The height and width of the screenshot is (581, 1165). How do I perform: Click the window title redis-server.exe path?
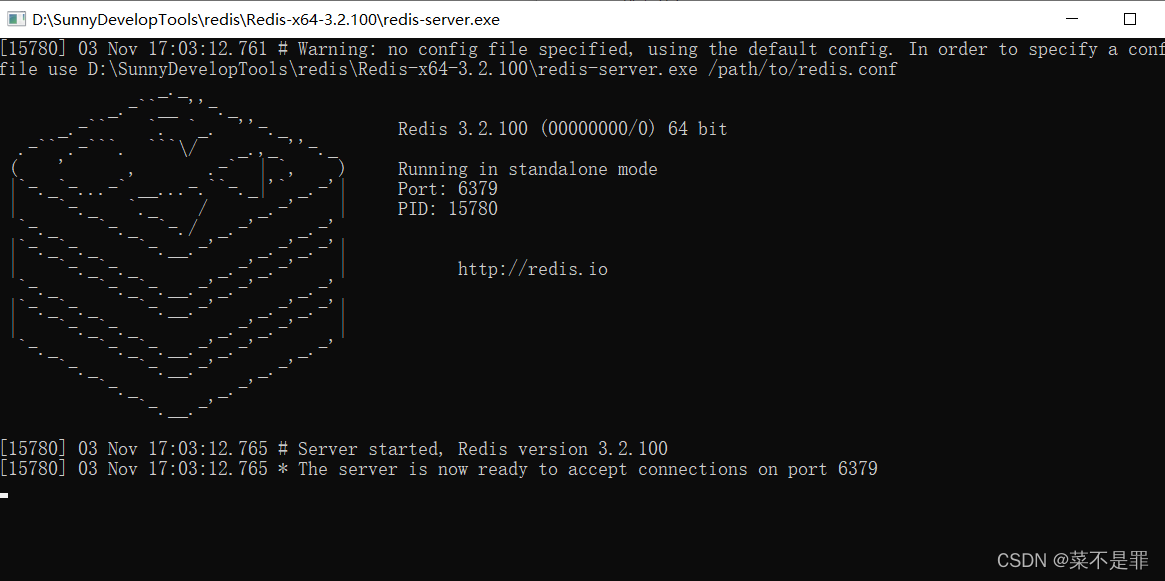pyautogui.click(x=266, y=19)
